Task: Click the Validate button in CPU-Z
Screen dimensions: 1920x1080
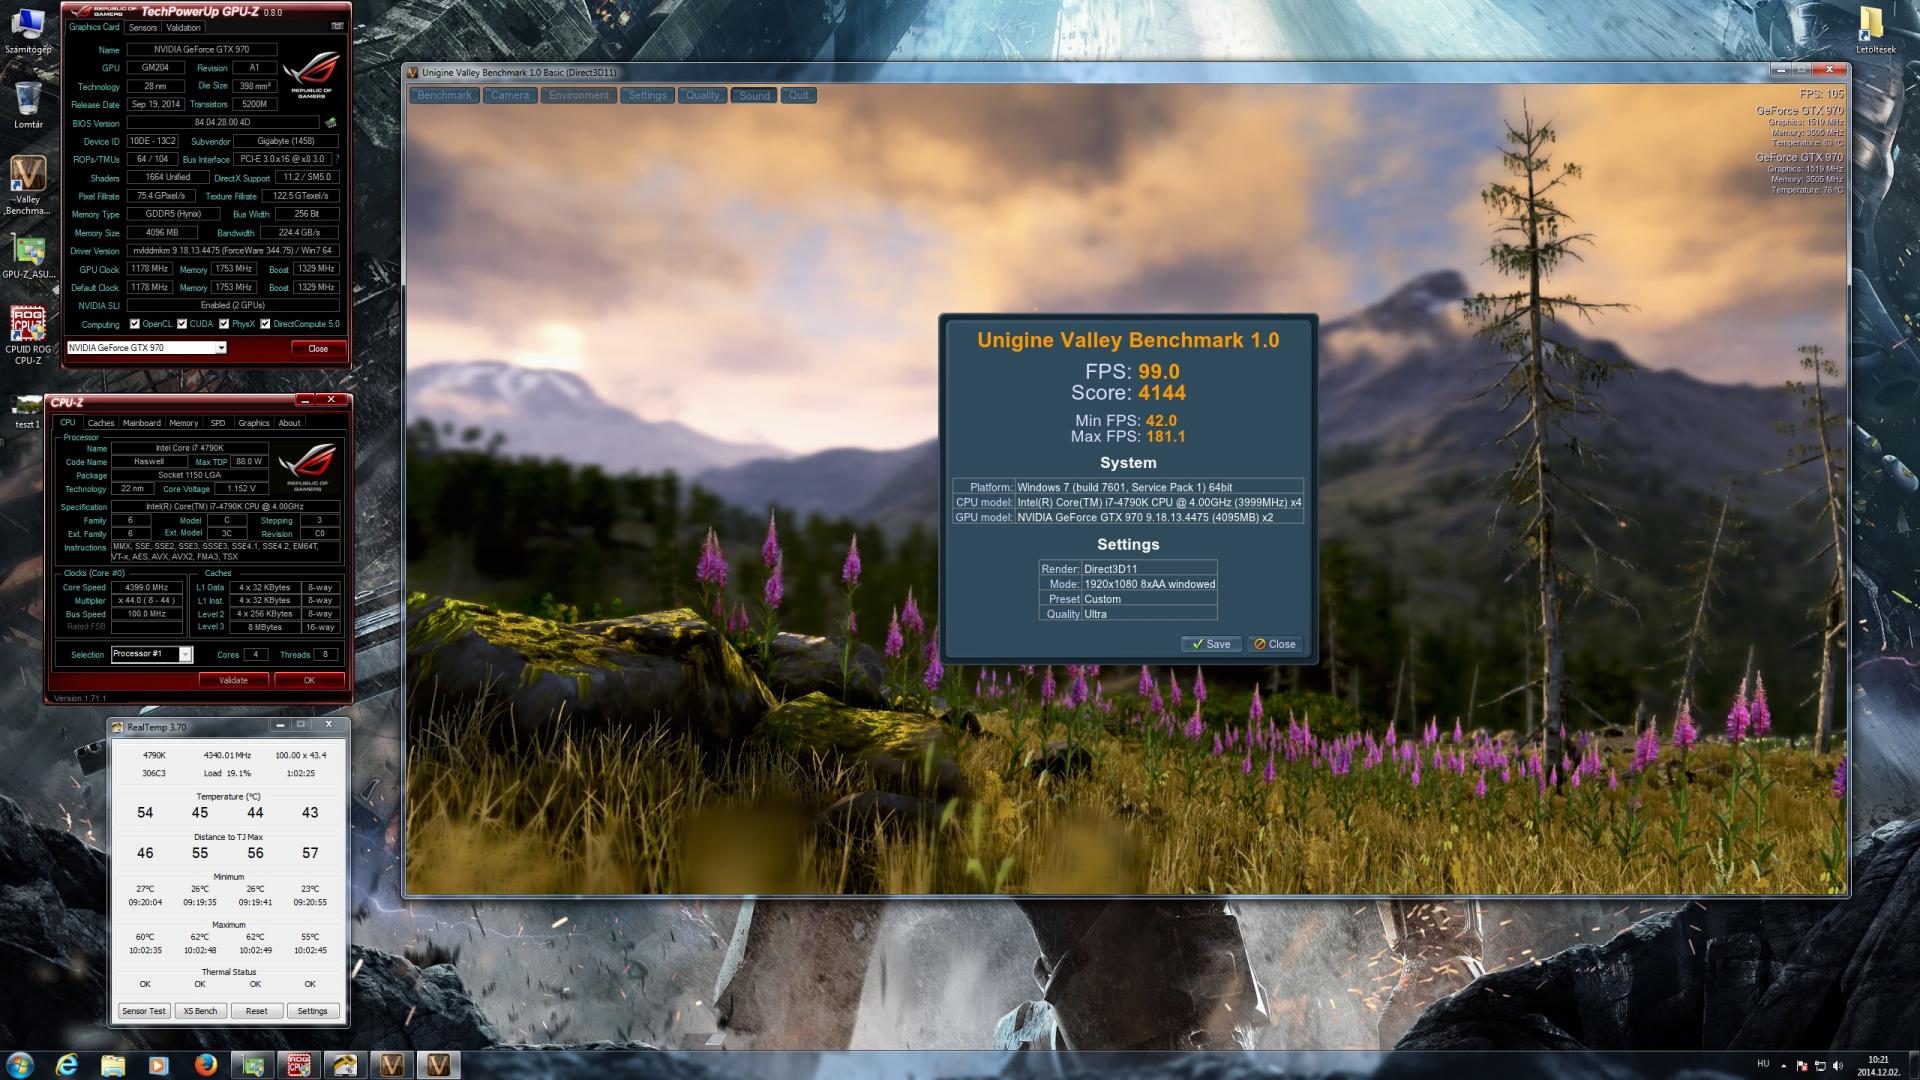Action: pos(233,680)
